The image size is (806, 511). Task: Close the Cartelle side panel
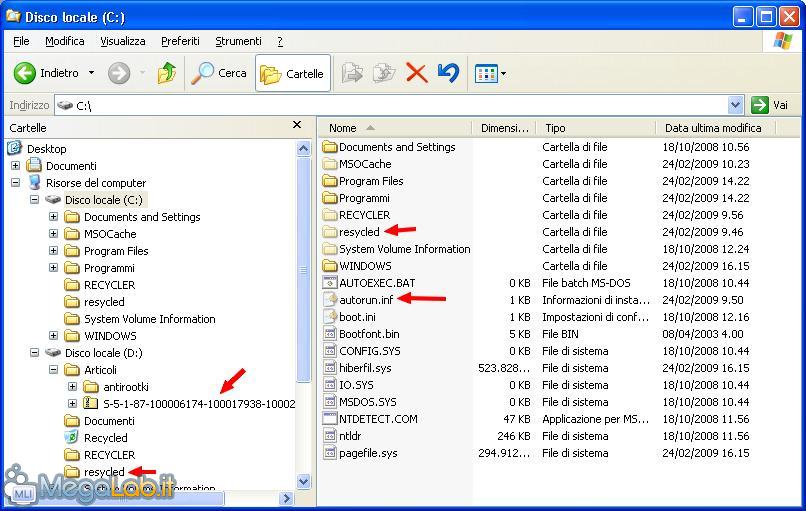(297, 126)
